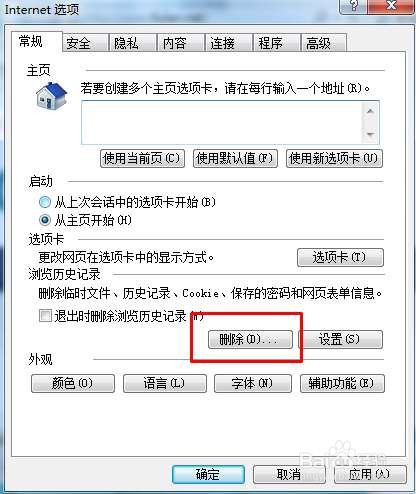Click the 使用当前页 button
416x494 pixels.
(142, 158)
